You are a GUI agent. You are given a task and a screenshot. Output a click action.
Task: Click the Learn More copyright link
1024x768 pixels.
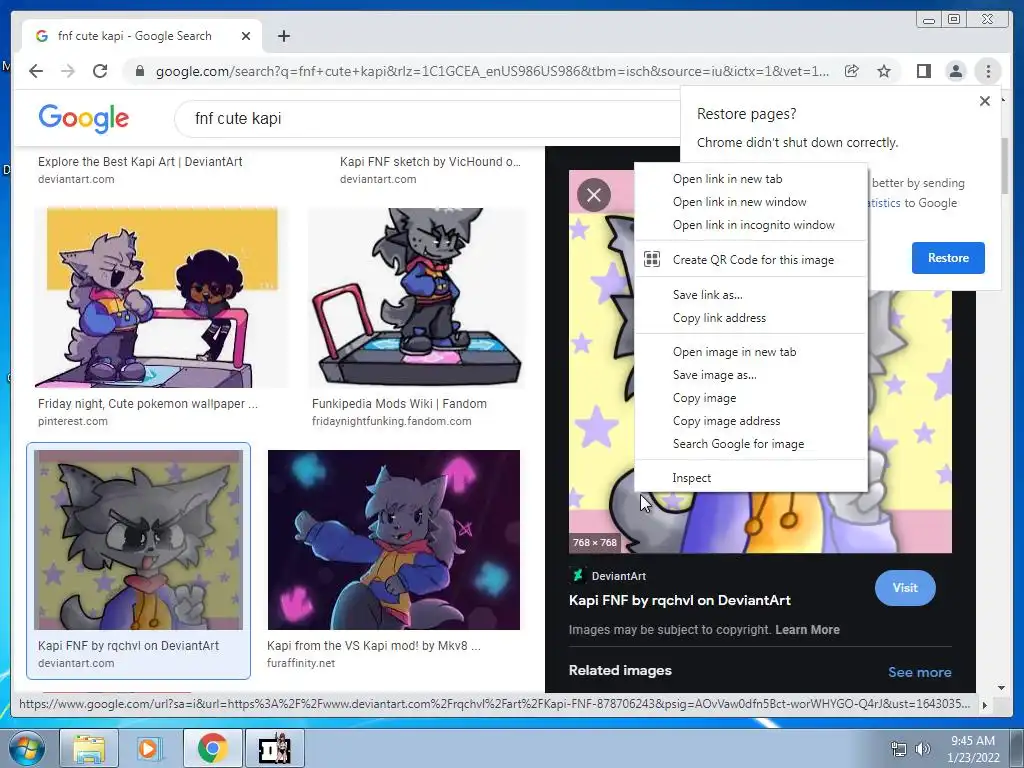point(807,630)
